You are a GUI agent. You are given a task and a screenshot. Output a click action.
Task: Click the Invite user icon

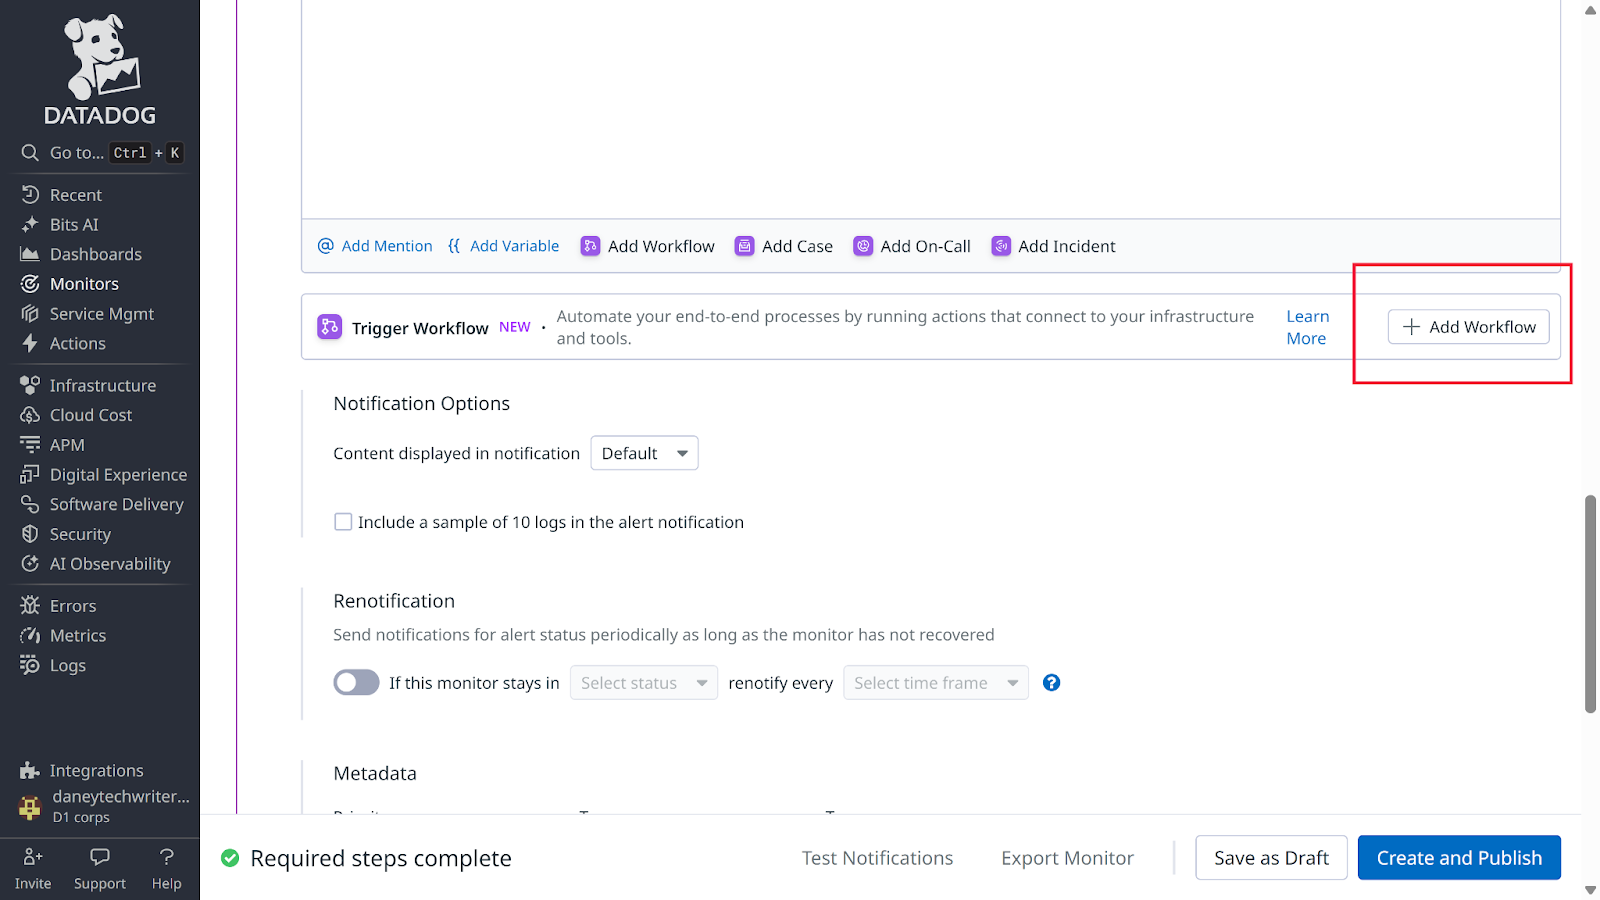(x=33, y=857)
